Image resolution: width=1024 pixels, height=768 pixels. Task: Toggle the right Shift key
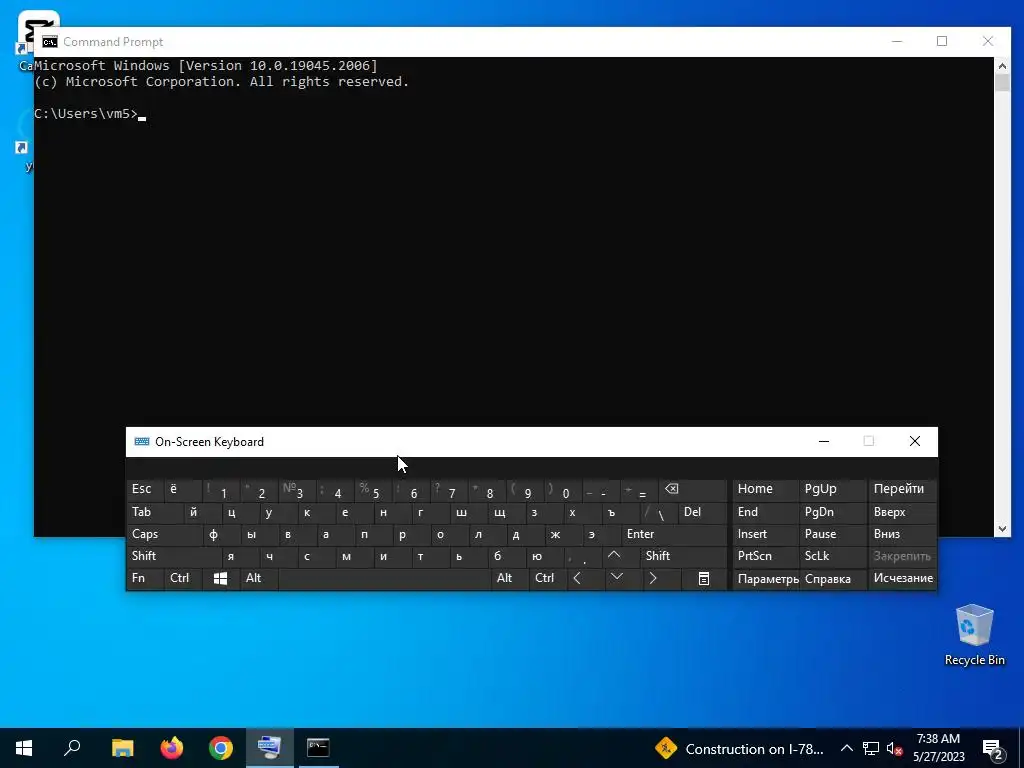coord(683,556)
